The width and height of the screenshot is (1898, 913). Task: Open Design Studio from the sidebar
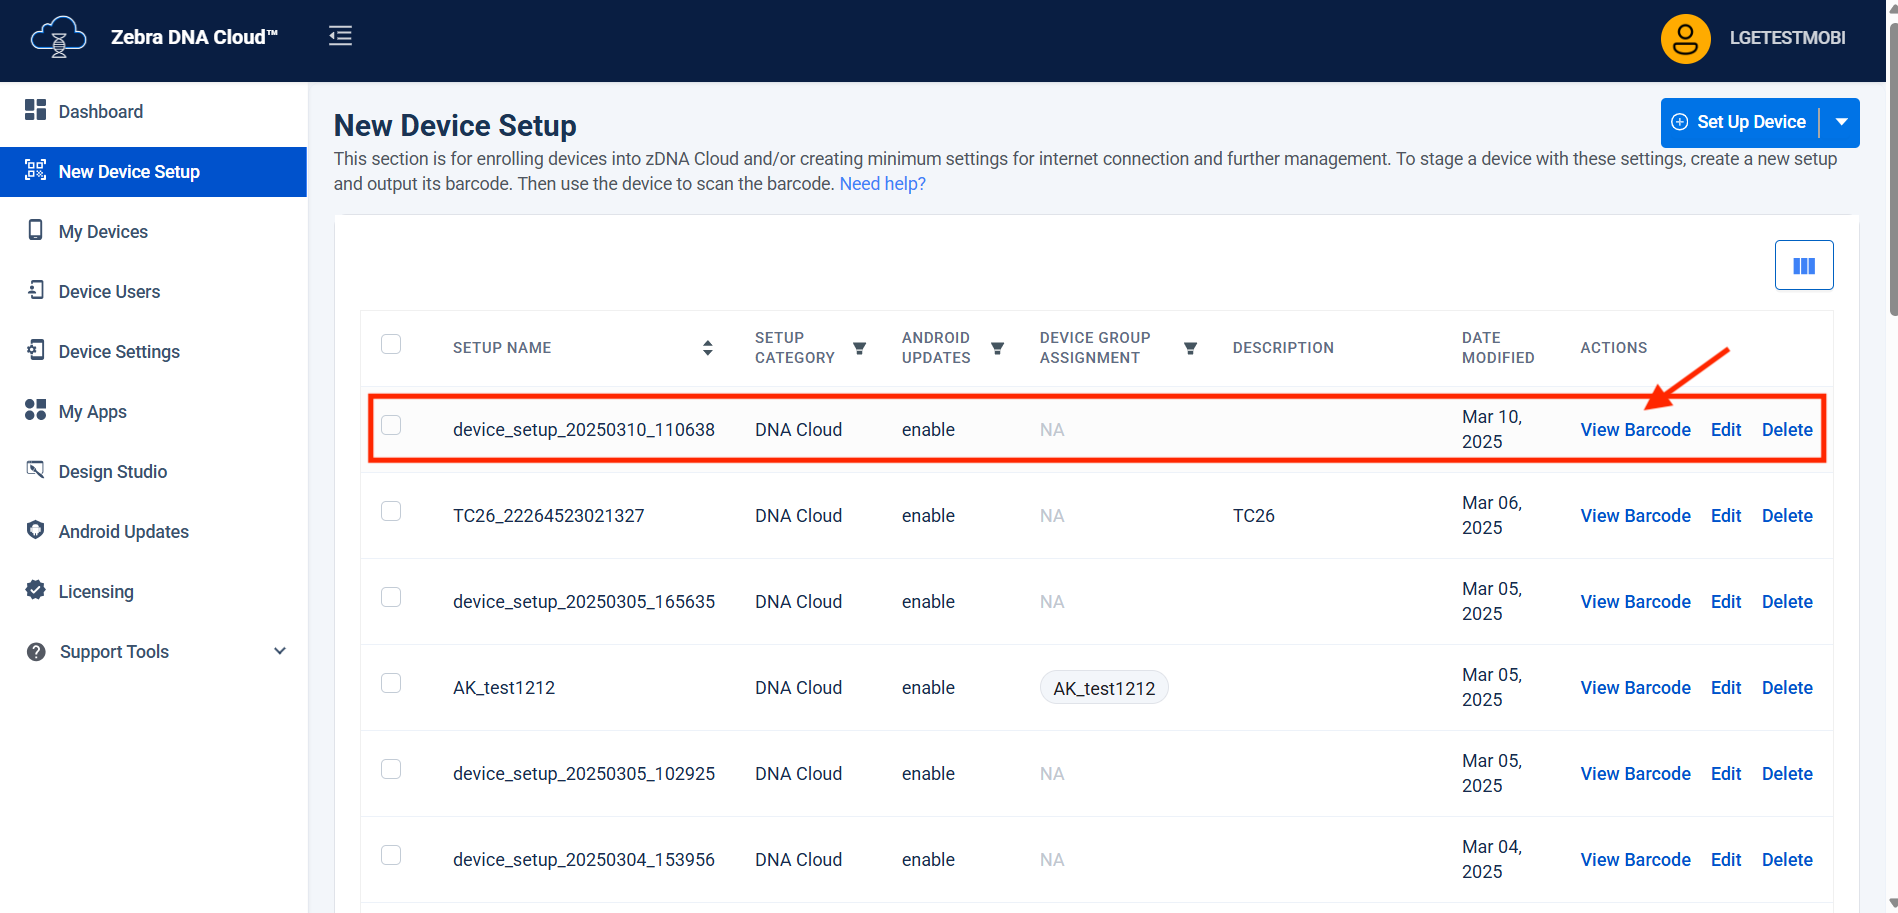coord(112,472)
